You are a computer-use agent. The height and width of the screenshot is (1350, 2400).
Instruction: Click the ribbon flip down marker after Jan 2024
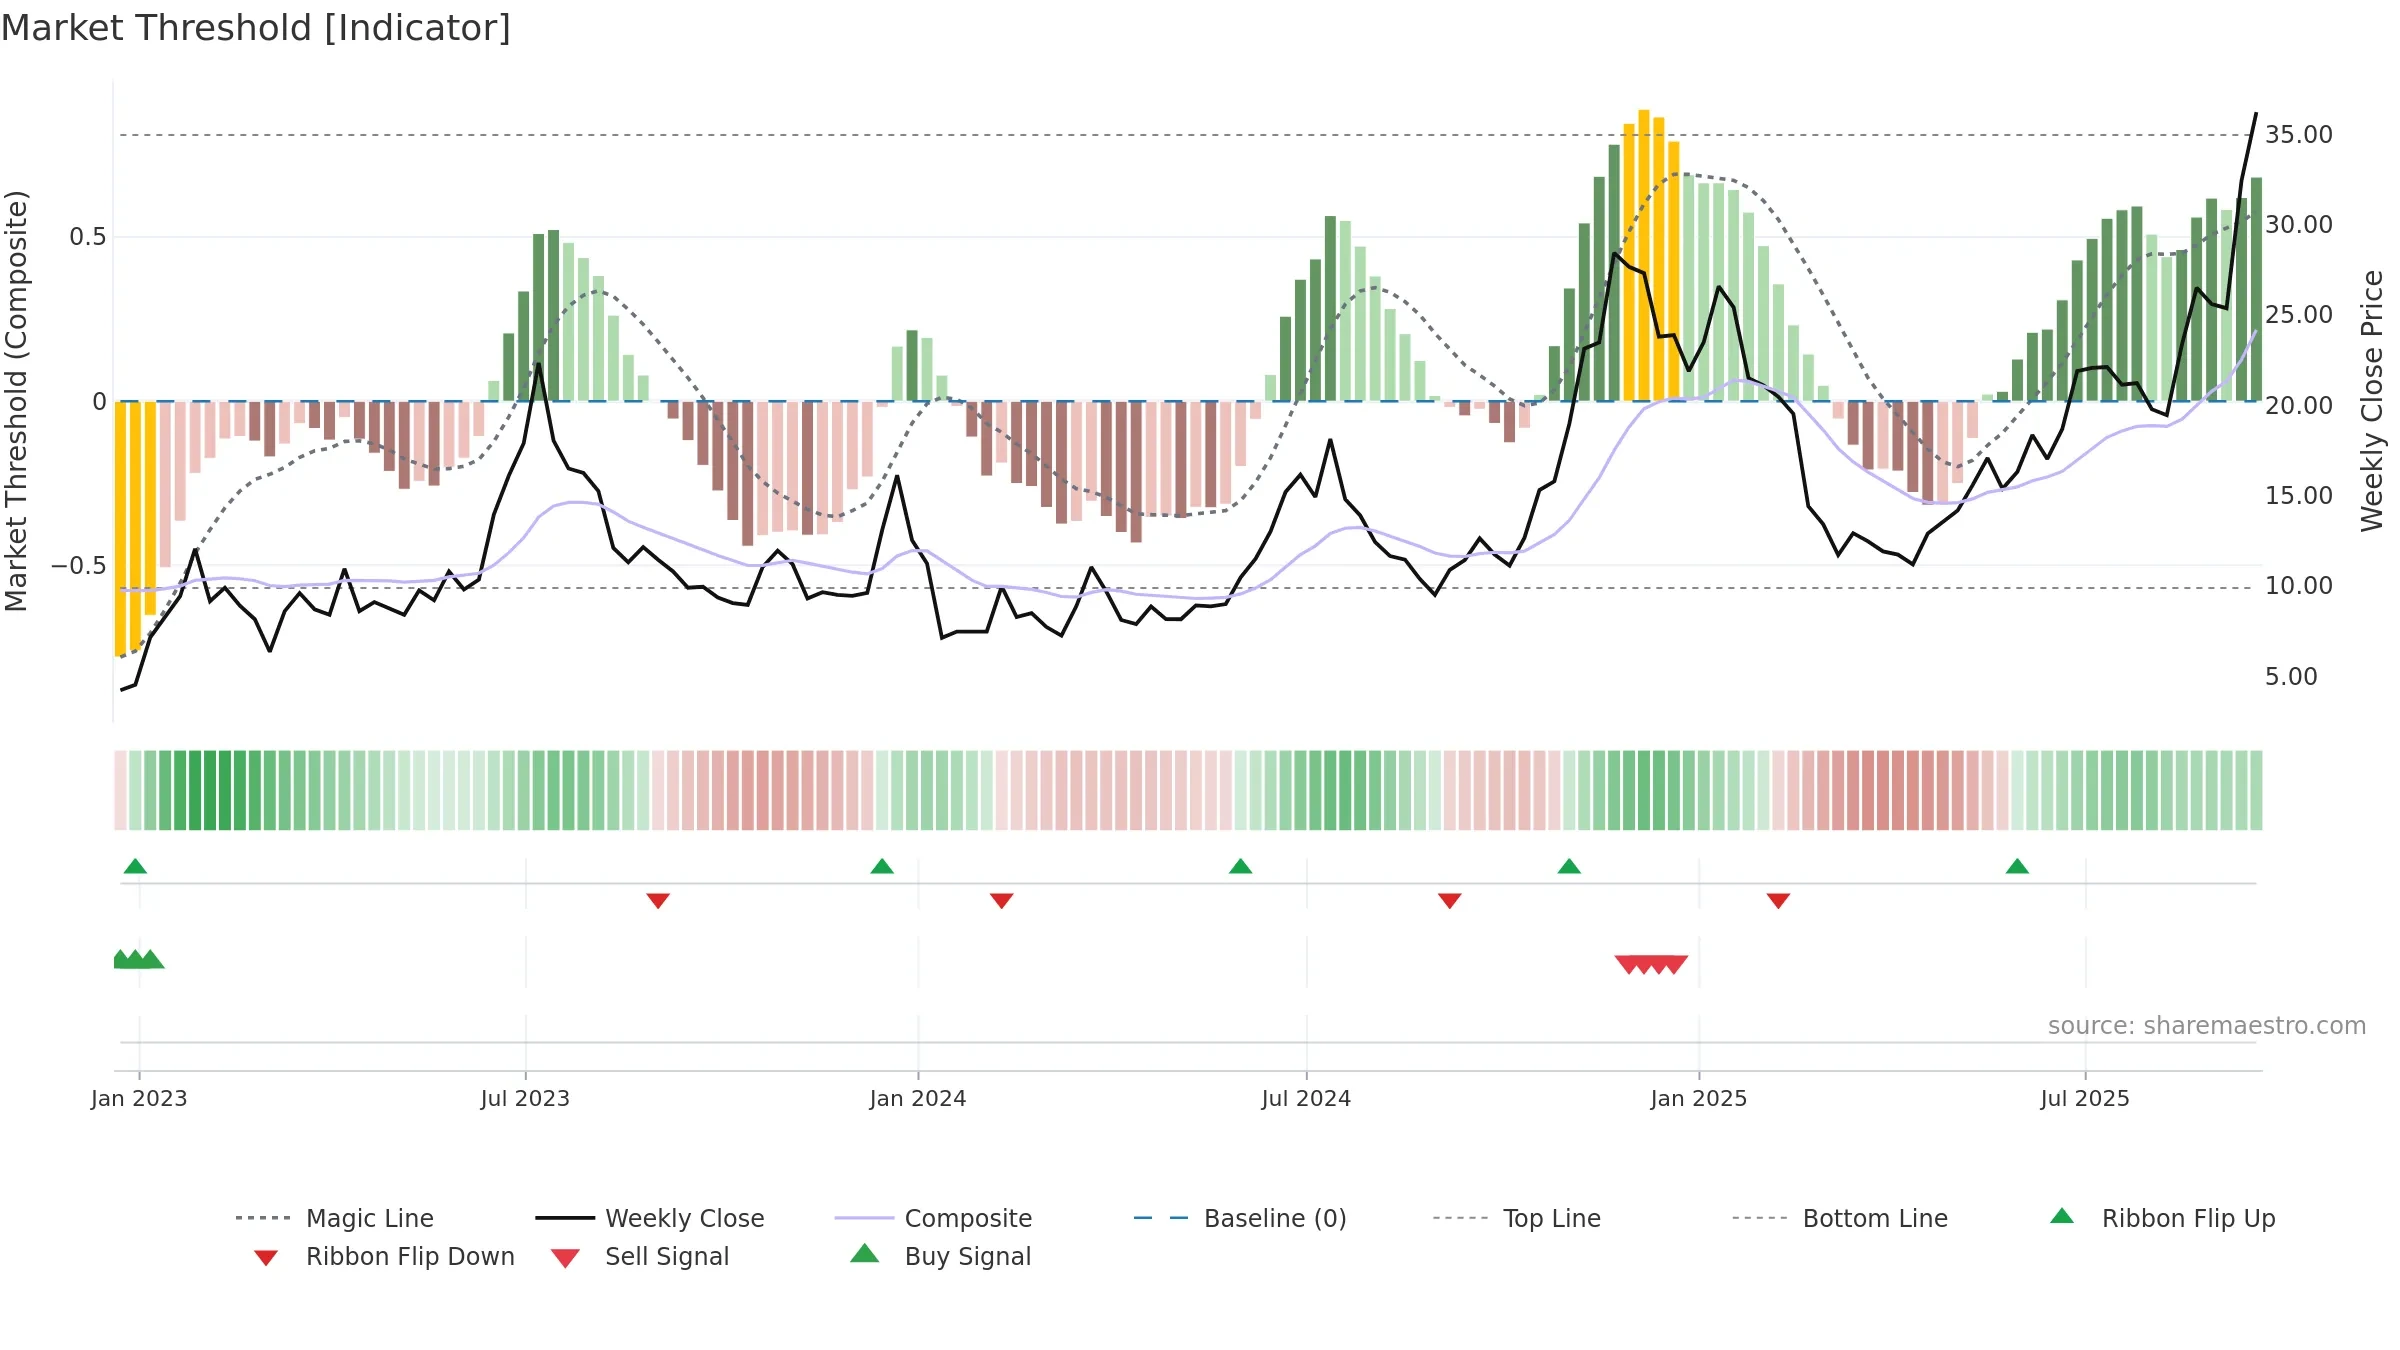(x=1002, y=901)
